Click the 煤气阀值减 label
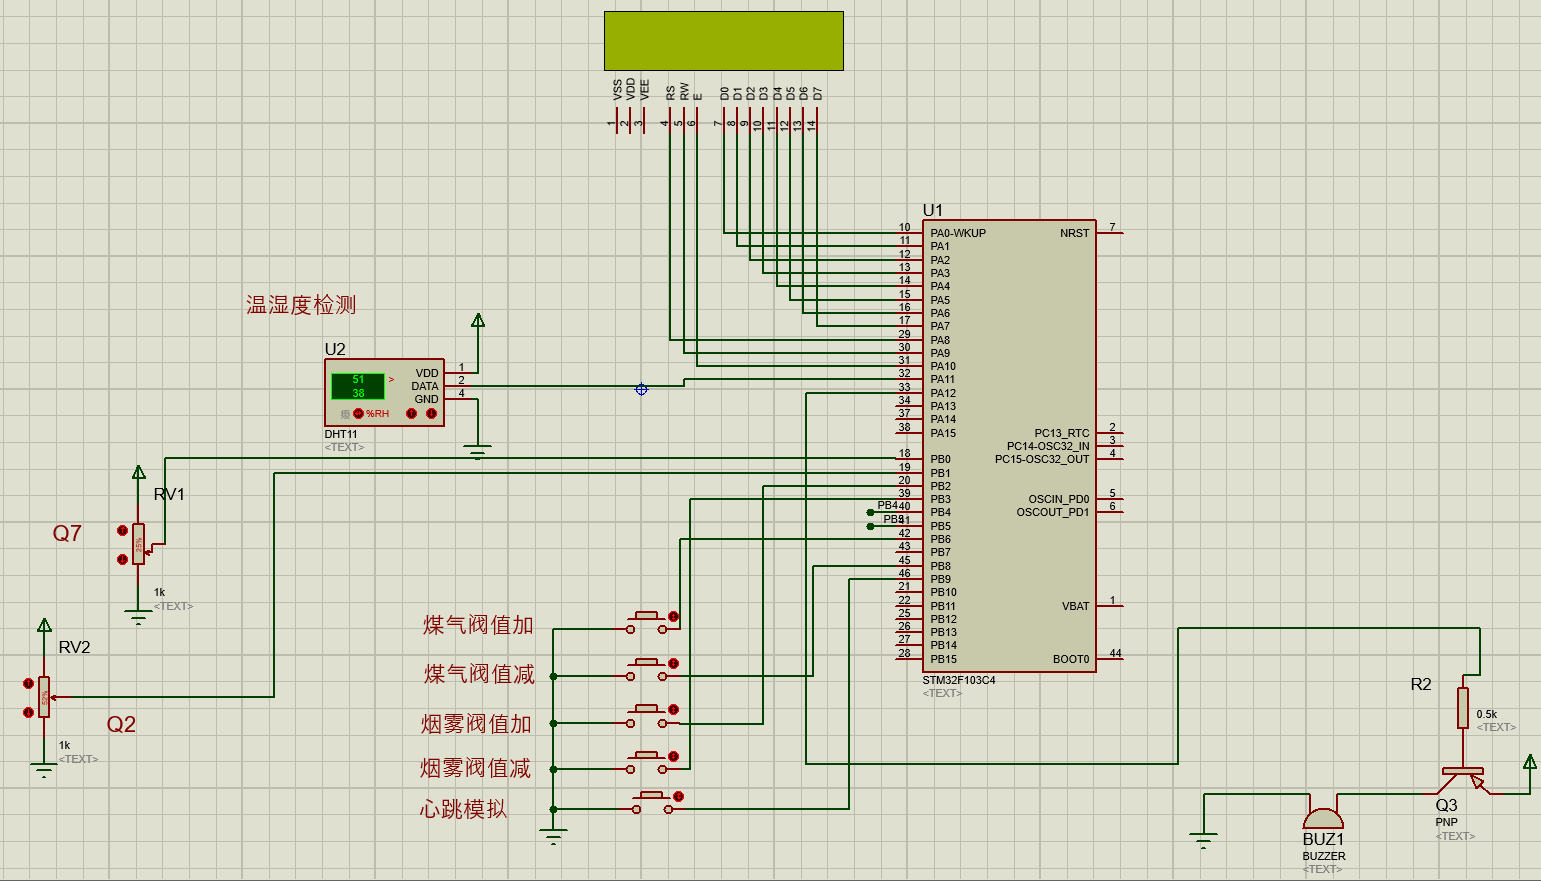The height and width of the screenshot is (881, 1541). pyautogui.click(x=479, y=674)
